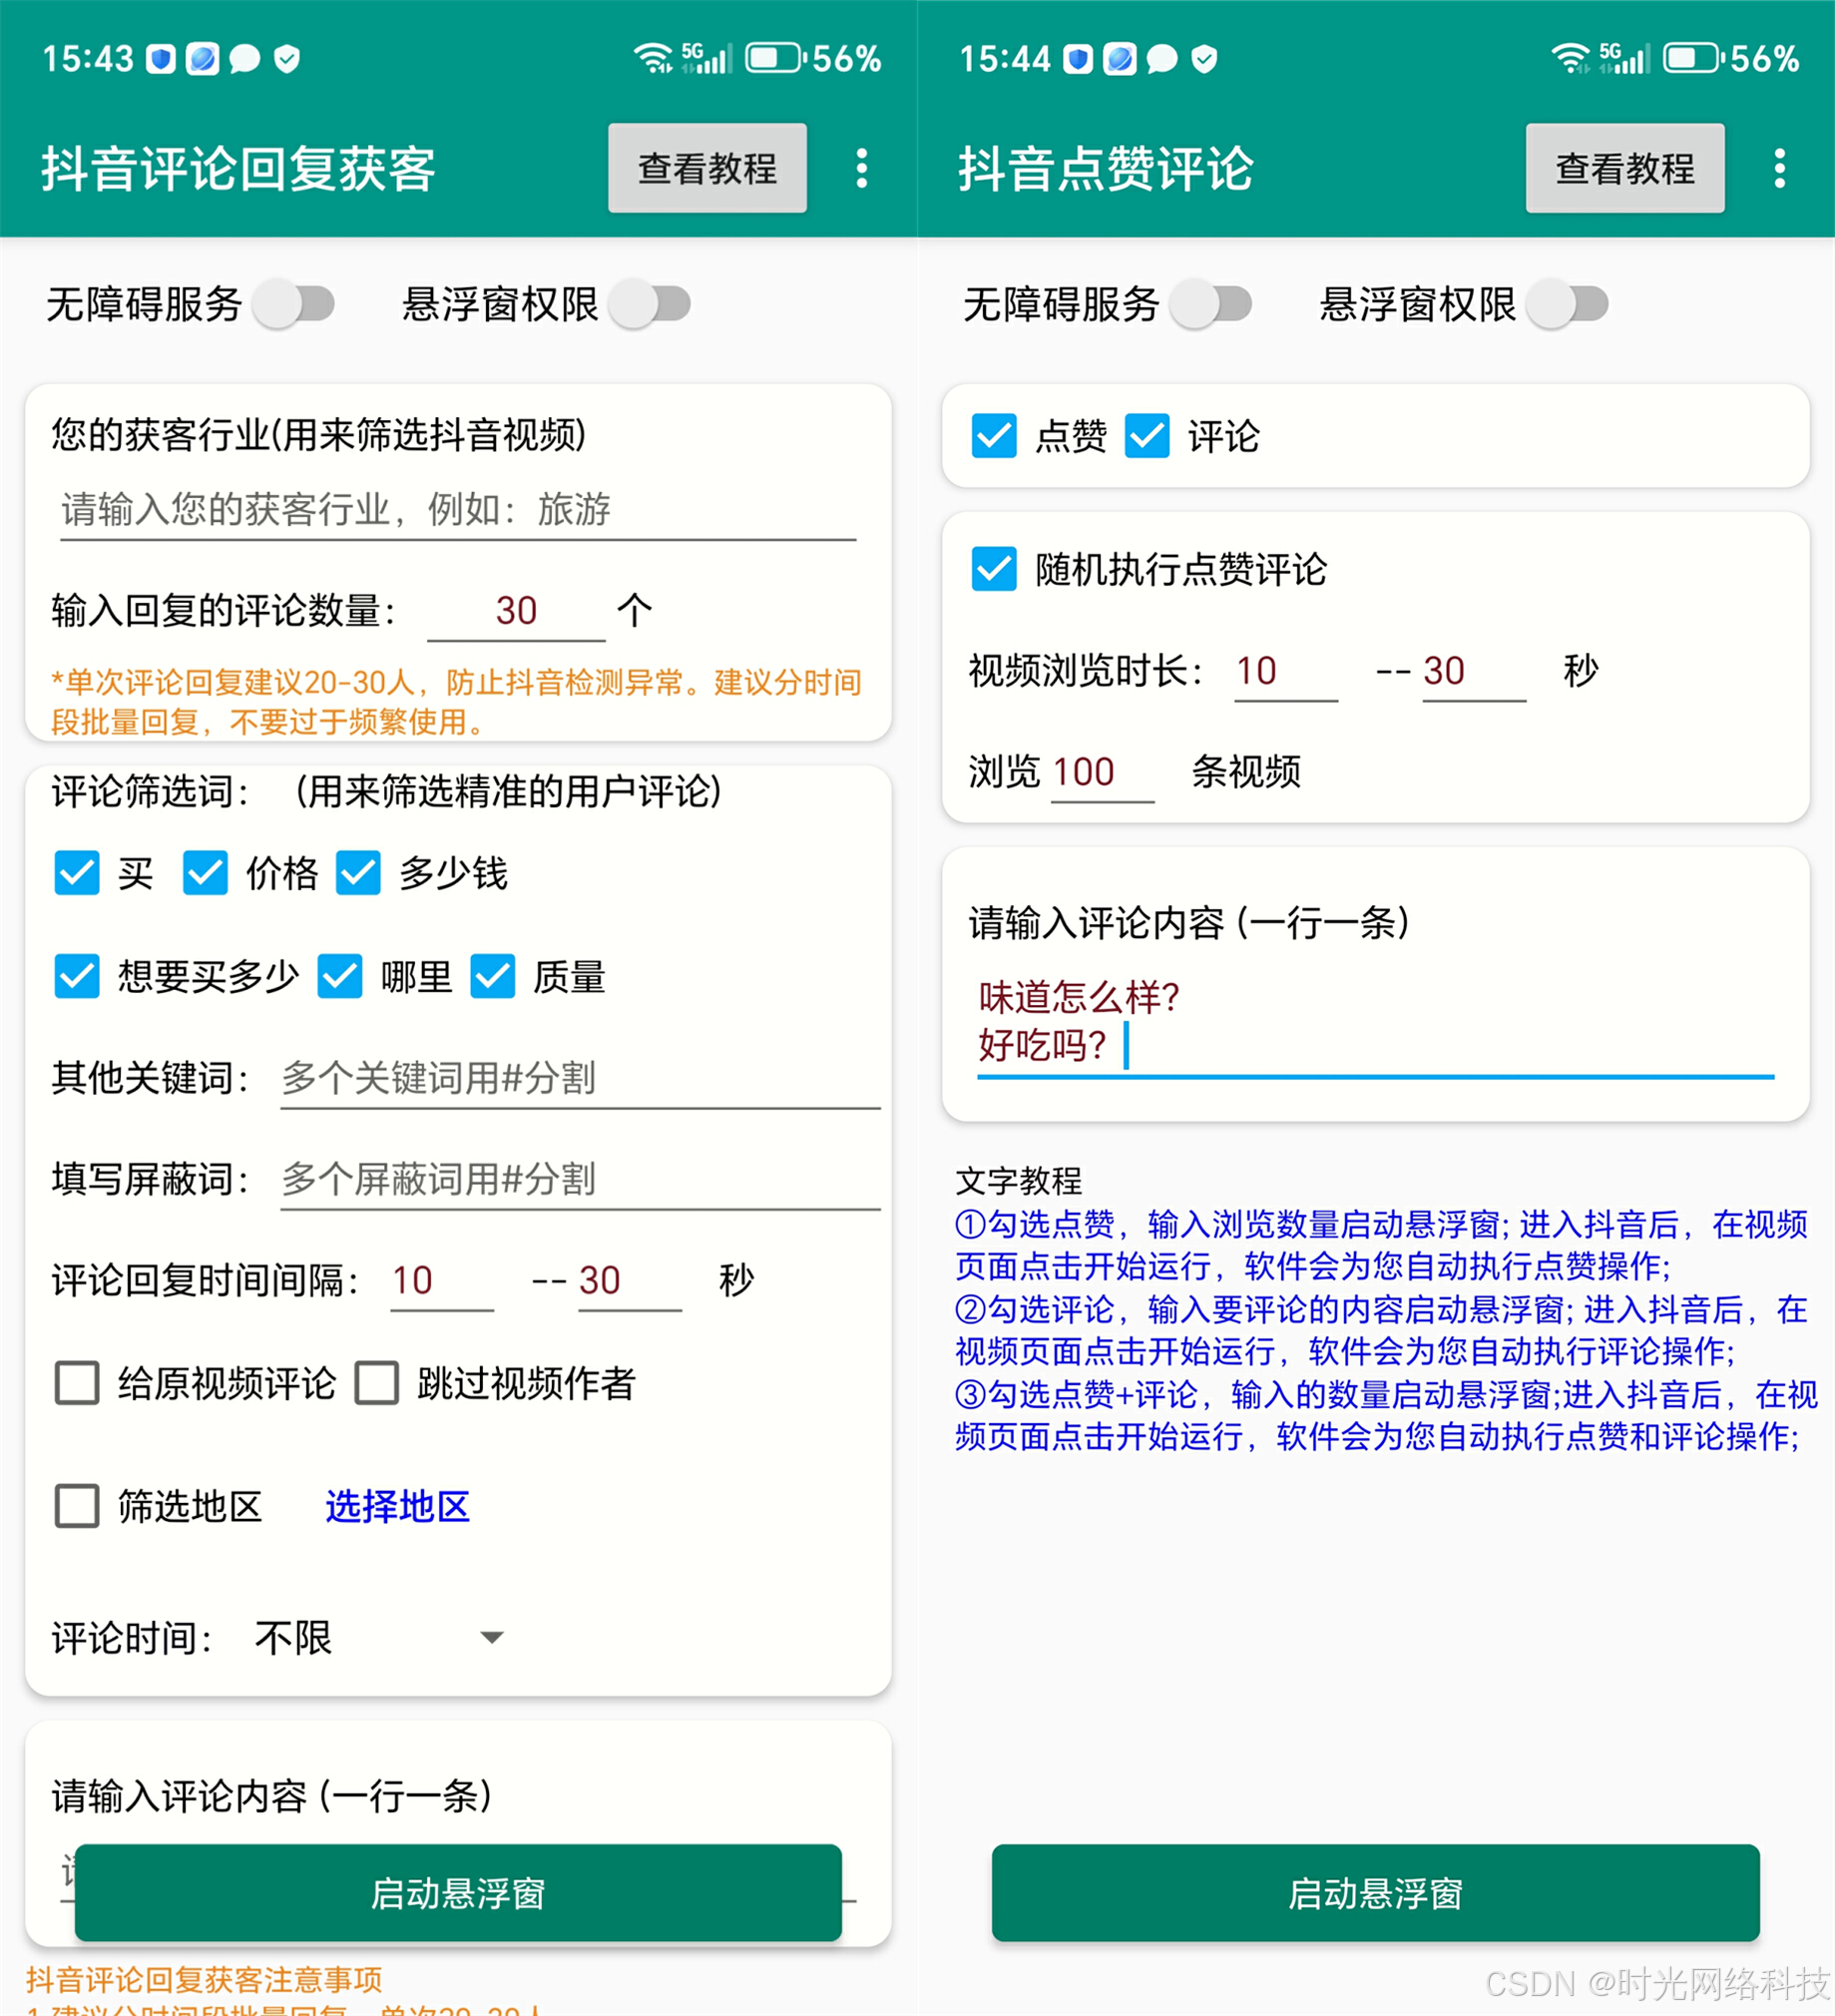Open the overflow menu in 抖音评论回复获客 screen
The width and height of the screenshot is (1835, 2016).
[861, 169]
